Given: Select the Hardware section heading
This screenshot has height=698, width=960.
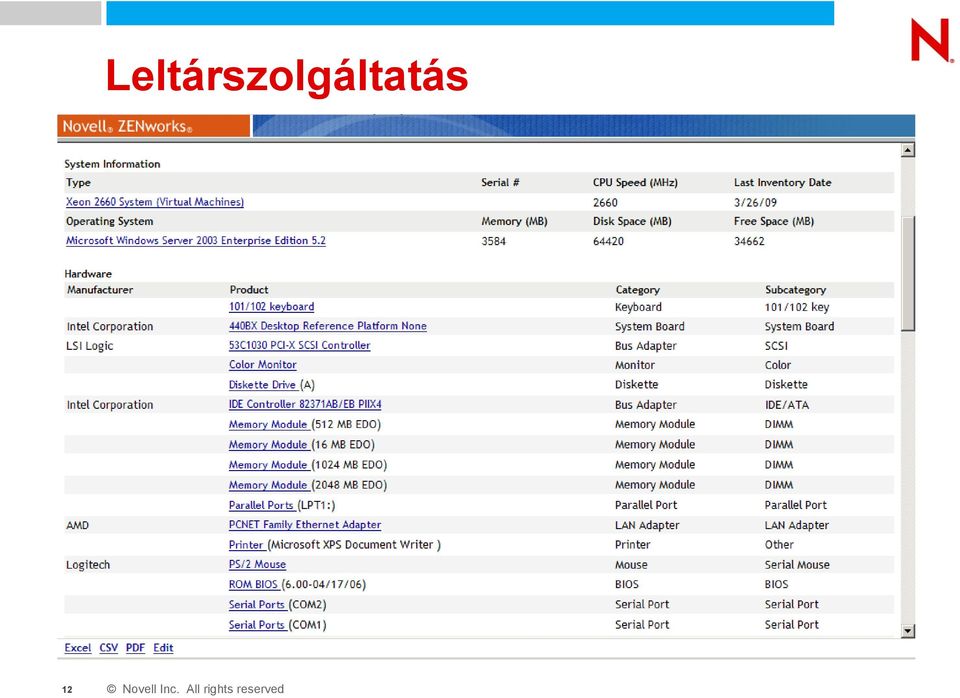Looking at the screenshot, I should point(88,274).
